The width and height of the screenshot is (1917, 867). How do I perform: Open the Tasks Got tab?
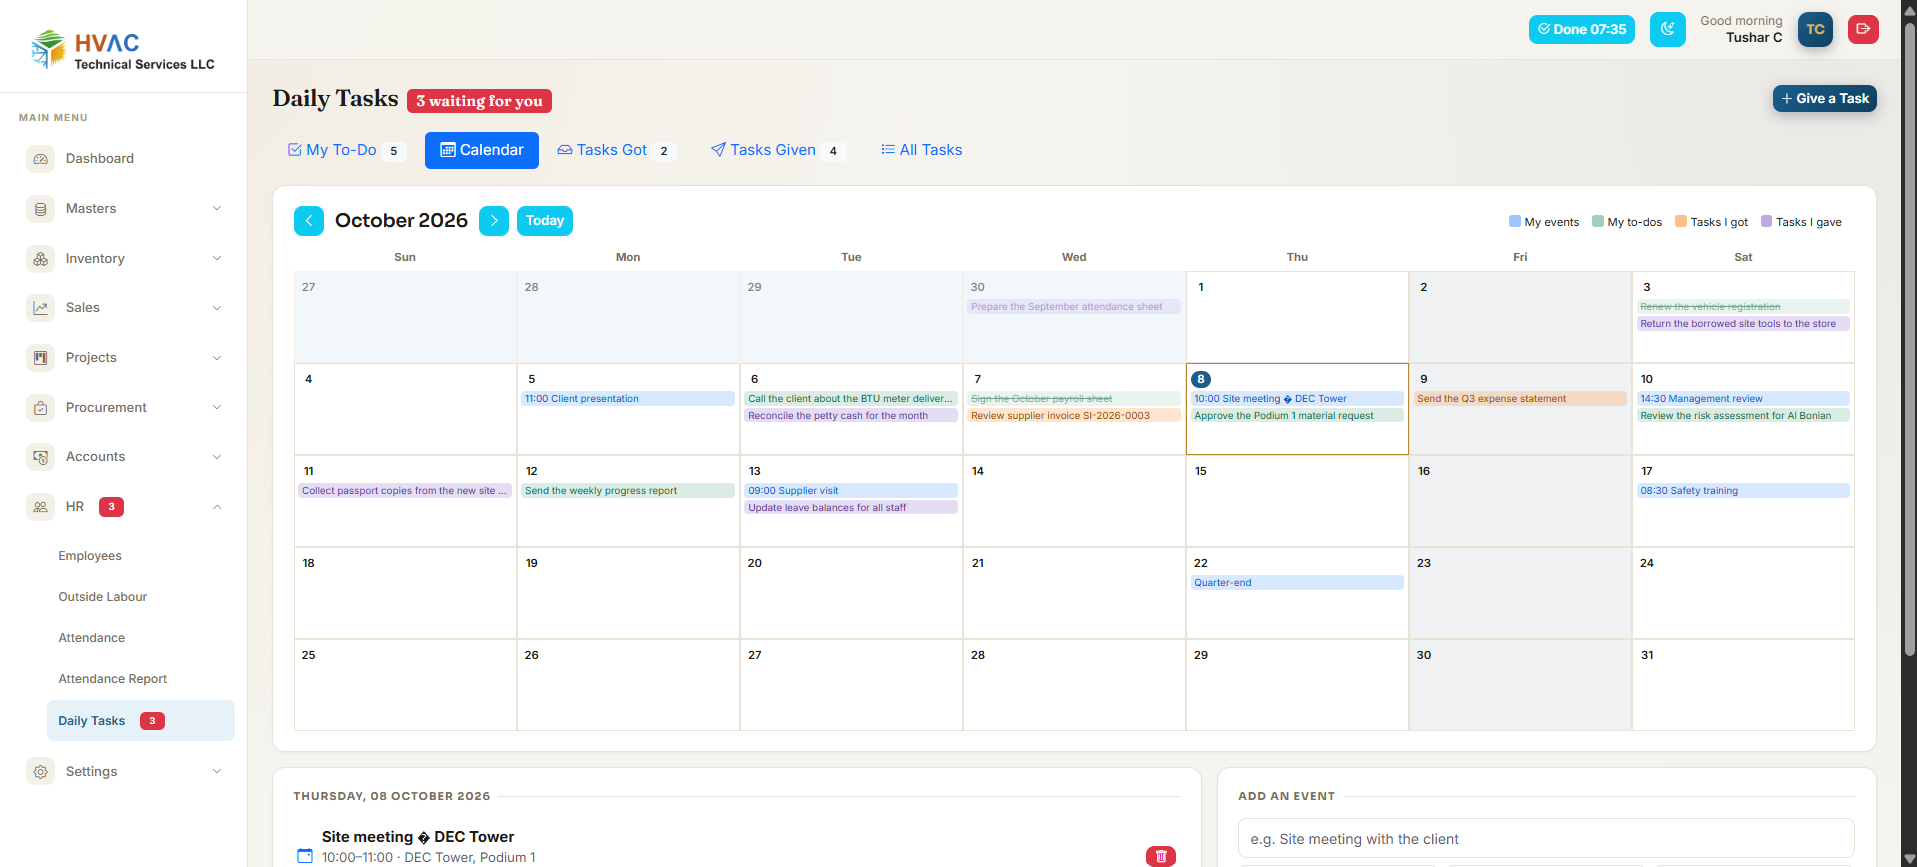coord(616,150)
